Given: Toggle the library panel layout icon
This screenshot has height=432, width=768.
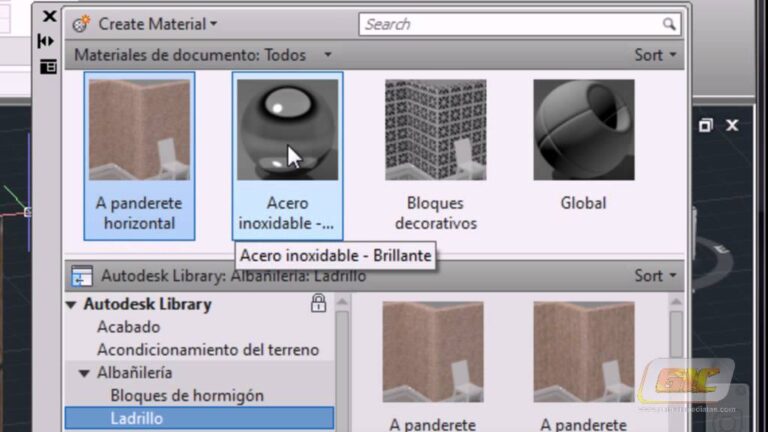Looking at the screenshot, I should (82, 276).
